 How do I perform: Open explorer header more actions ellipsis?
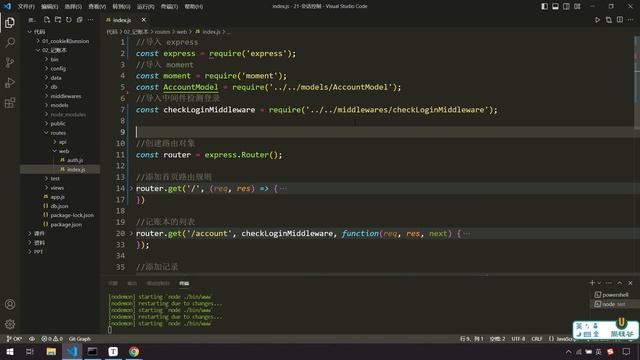[91, 20]
